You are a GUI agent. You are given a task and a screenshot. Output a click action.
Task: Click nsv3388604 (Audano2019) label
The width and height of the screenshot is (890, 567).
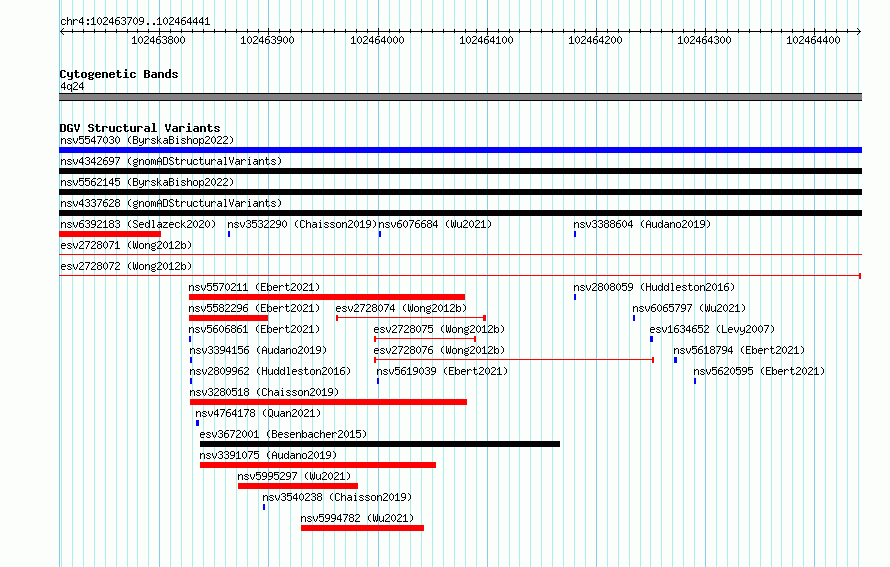(x=642, y=224)
